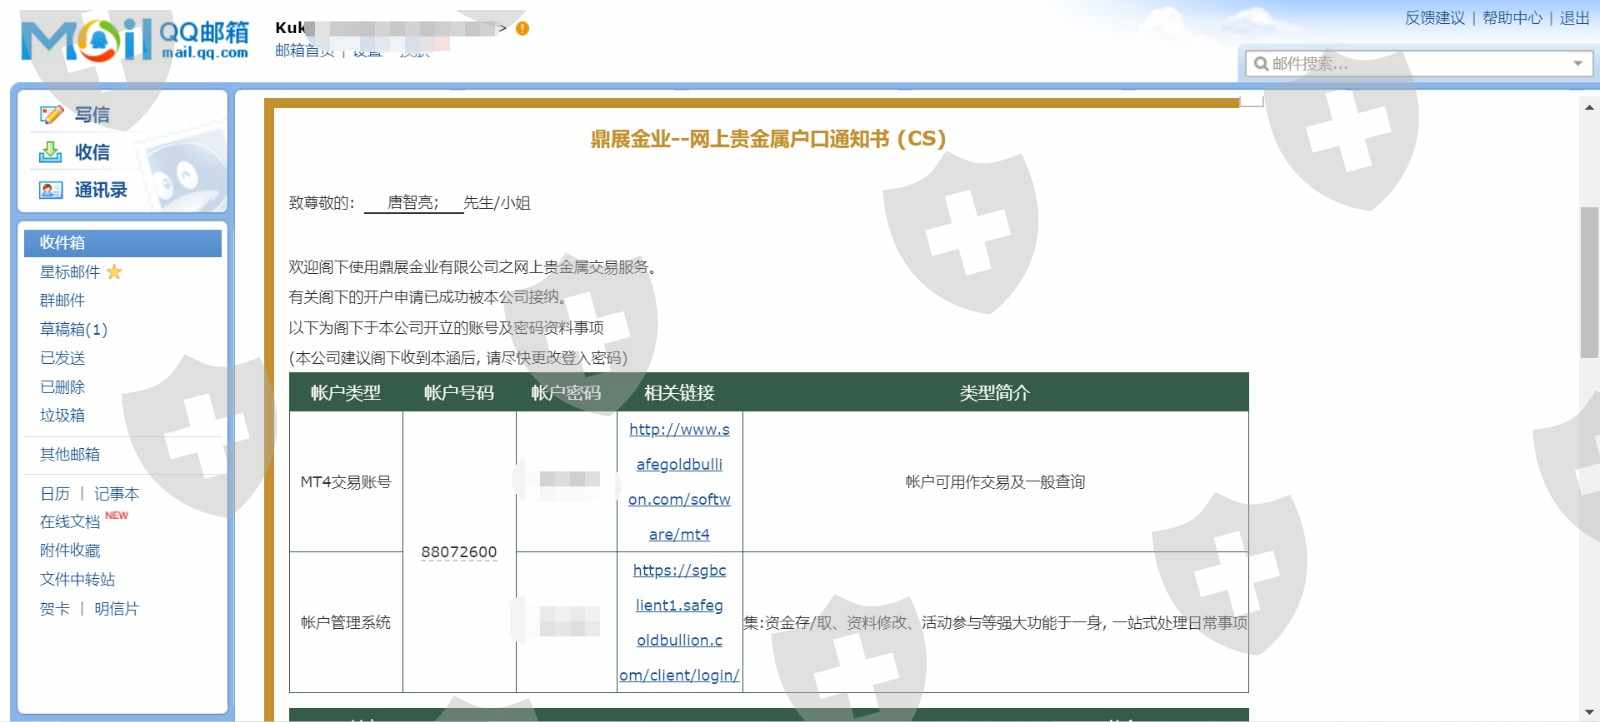Click the line 有关阁下的开户申请已成功被本公司接纳。
The height and width of the screenshot is (722, 1600).
[427, 297]
